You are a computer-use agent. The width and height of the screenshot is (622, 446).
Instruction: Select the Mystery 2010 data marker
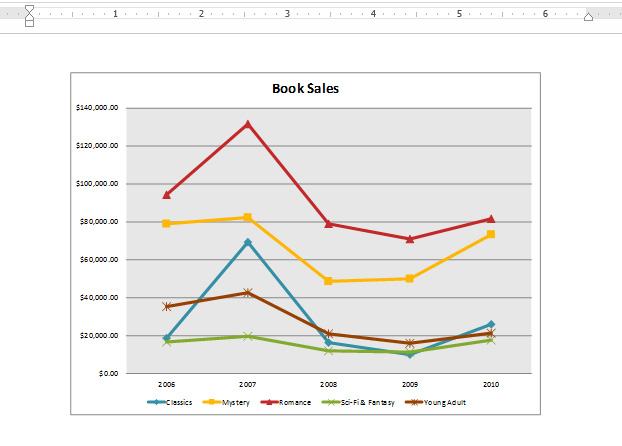pyautogui.click(x=490, y=234)
